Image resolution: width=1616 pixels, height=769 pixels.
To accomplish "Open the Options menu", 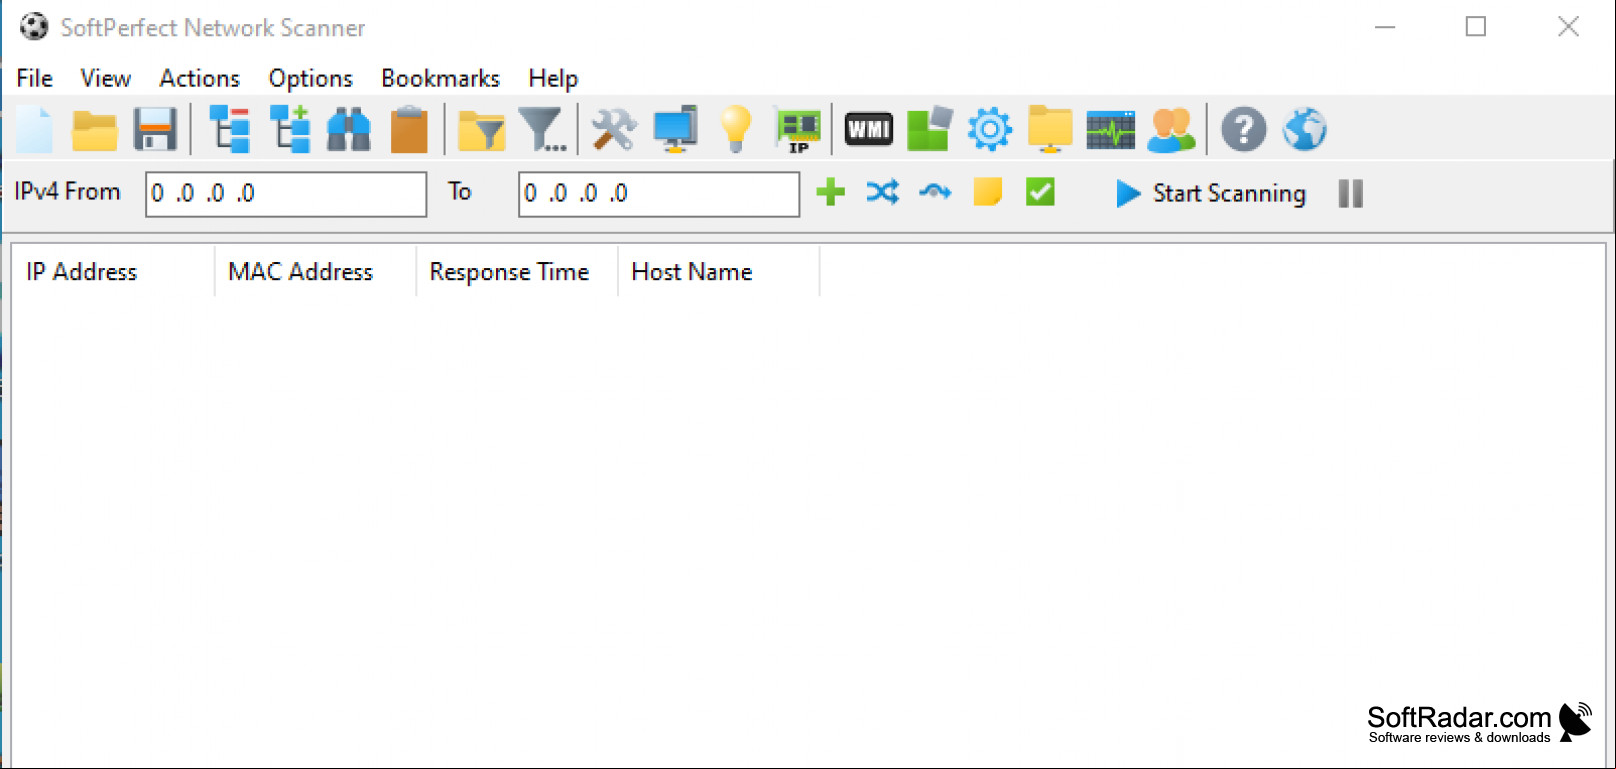I will pos(311,78).
